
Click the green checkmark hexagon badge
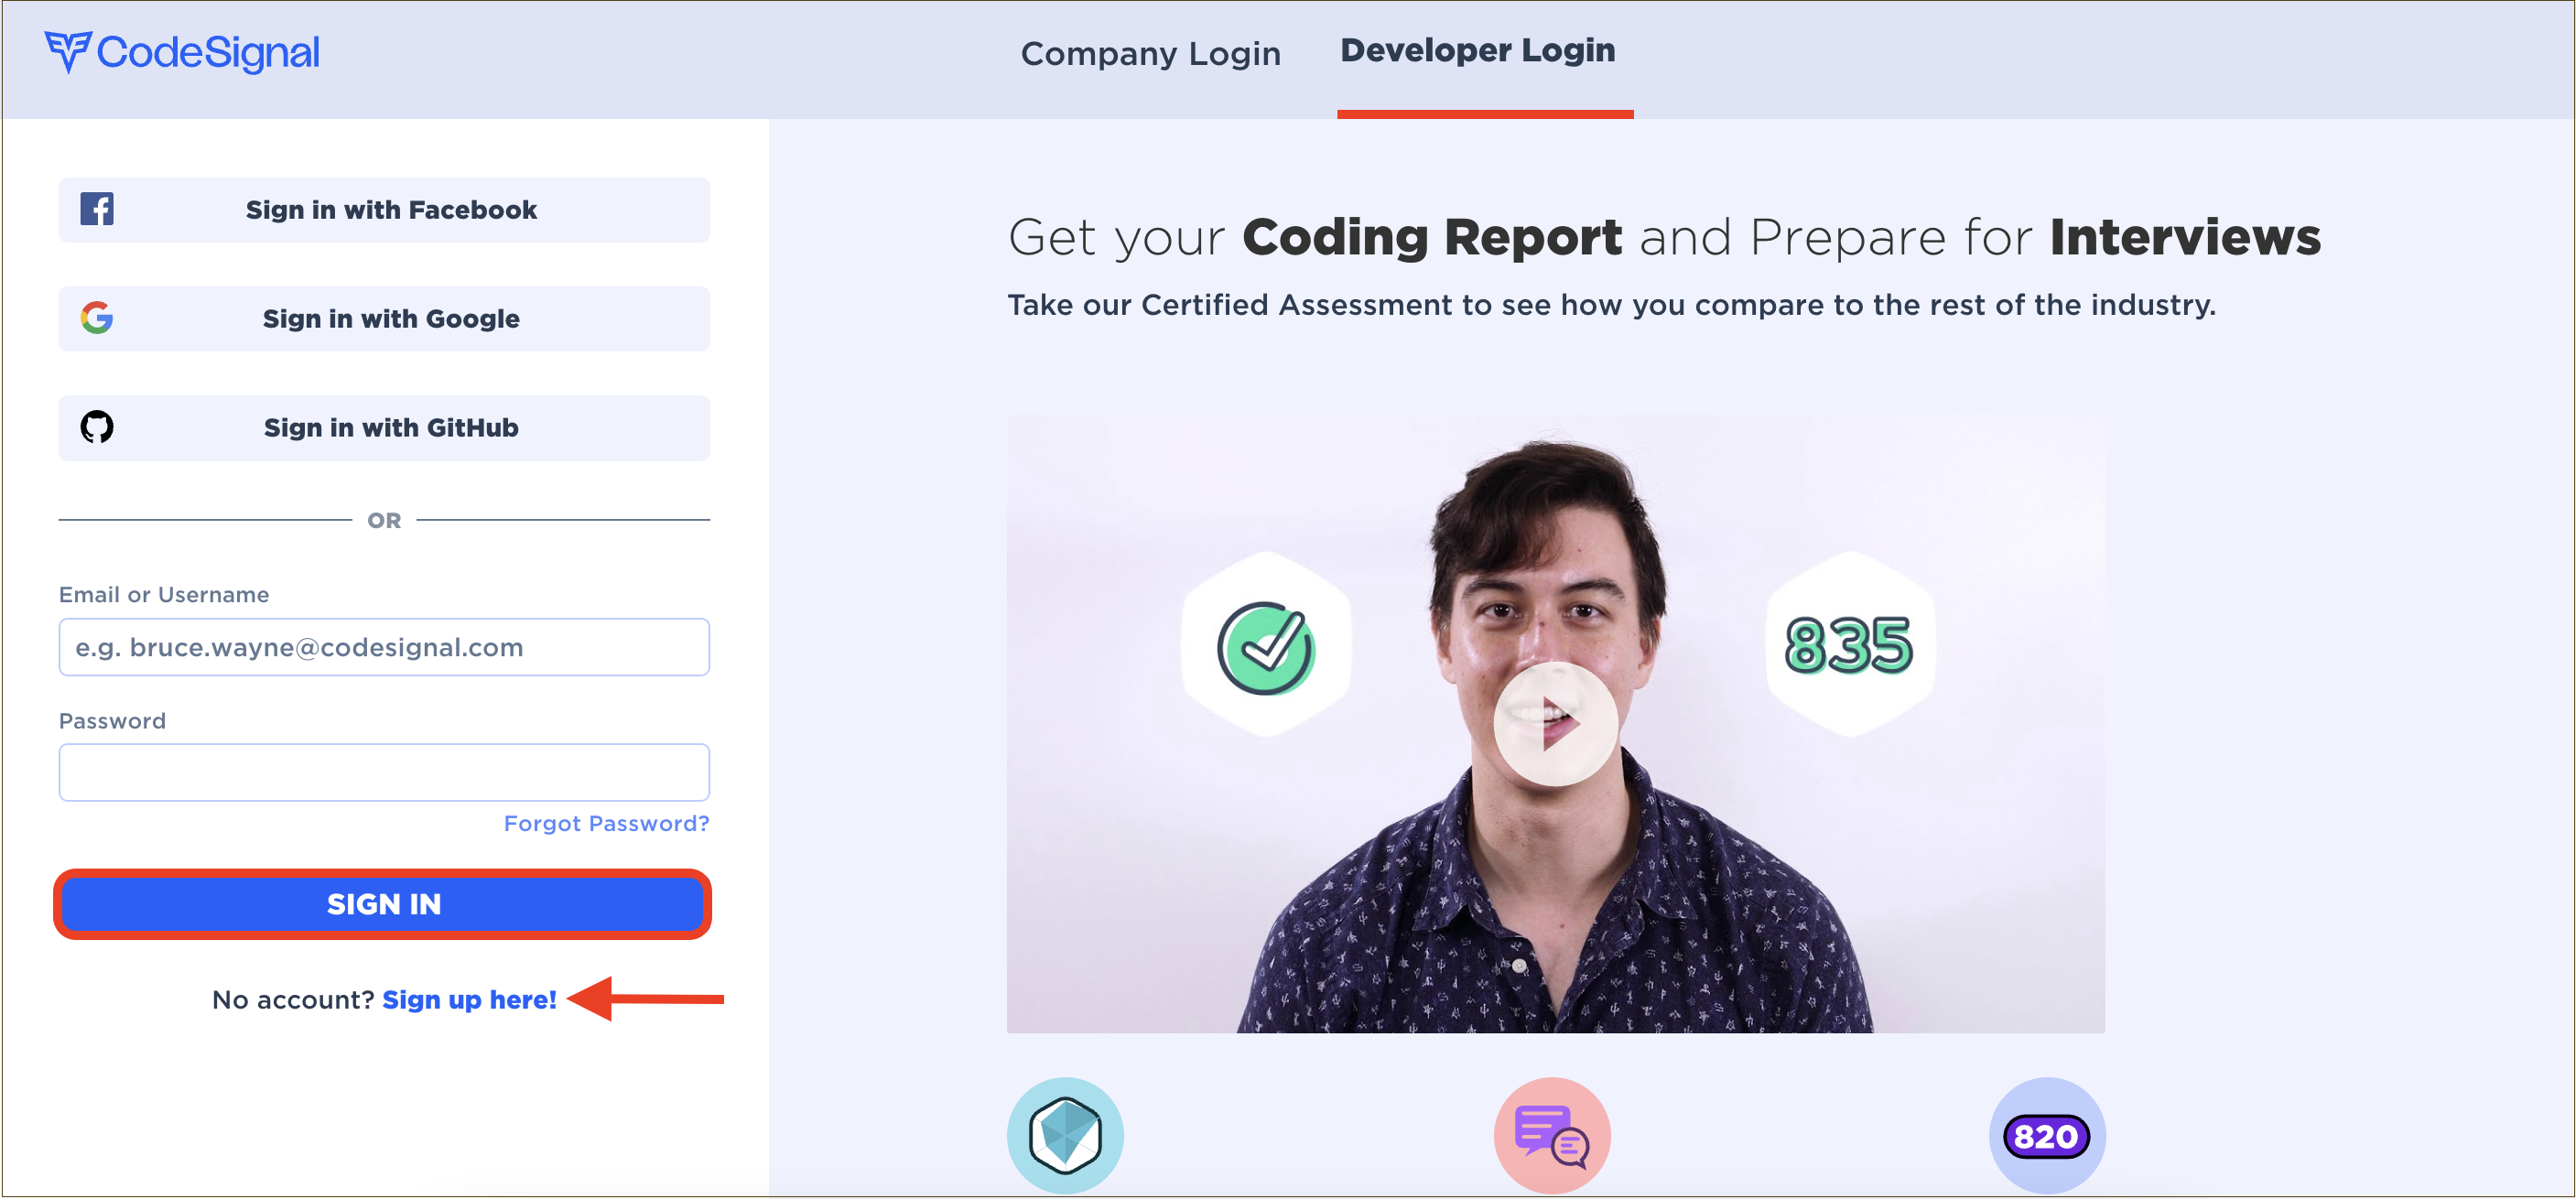(x=1266, y=646)
